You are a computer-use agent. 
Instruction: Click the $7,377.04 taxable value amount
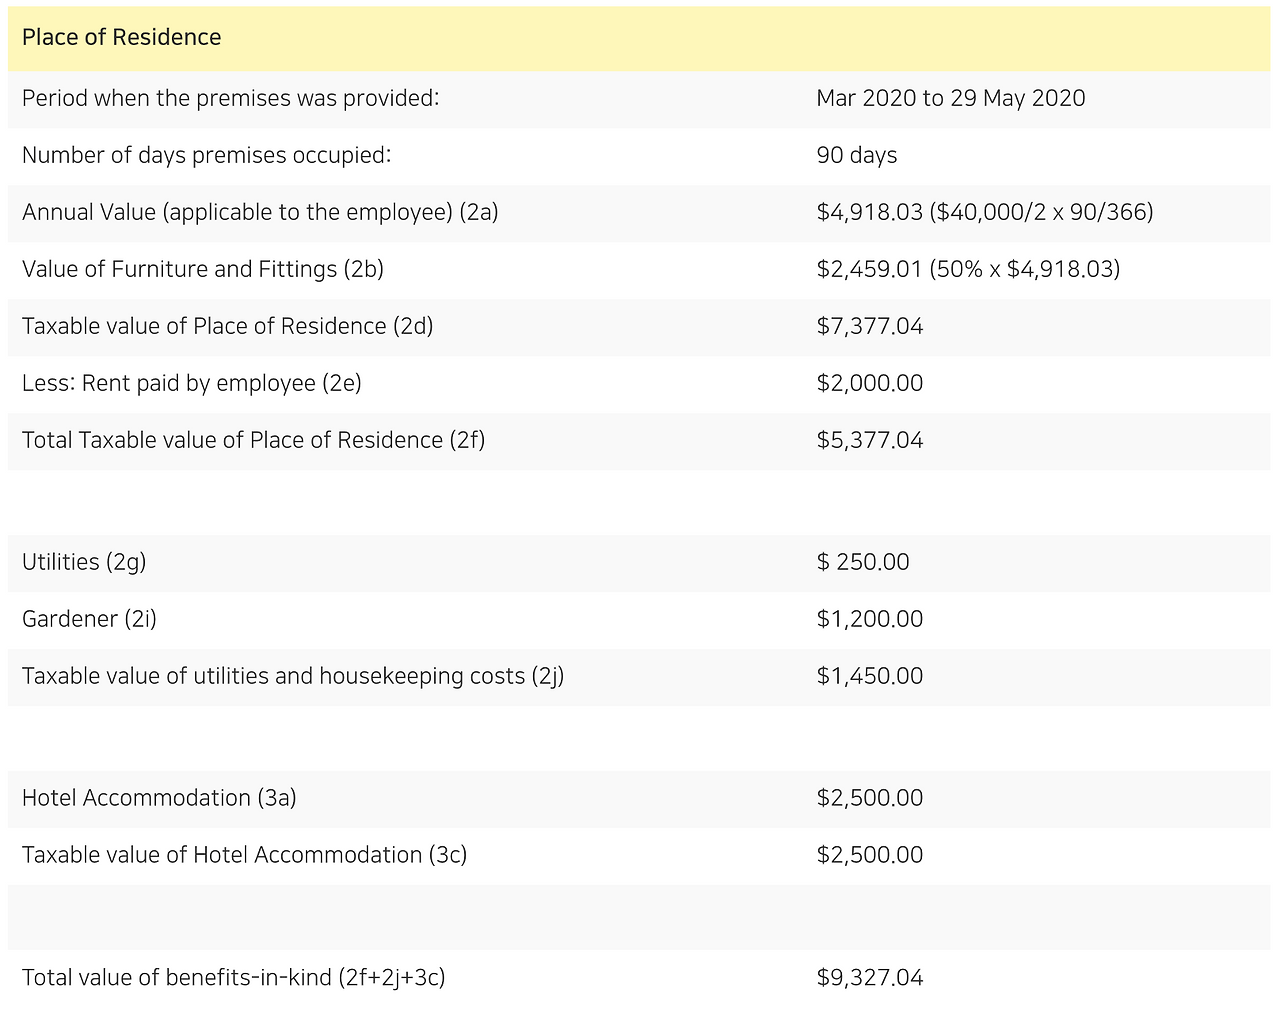869,327
